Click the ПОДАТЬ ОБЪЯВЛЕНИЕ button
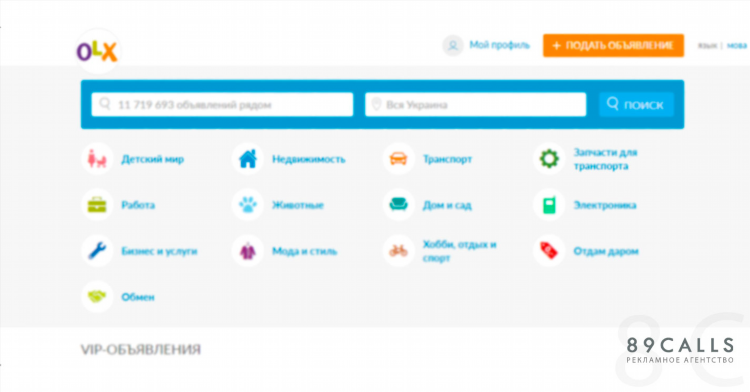 coord(613,45)
